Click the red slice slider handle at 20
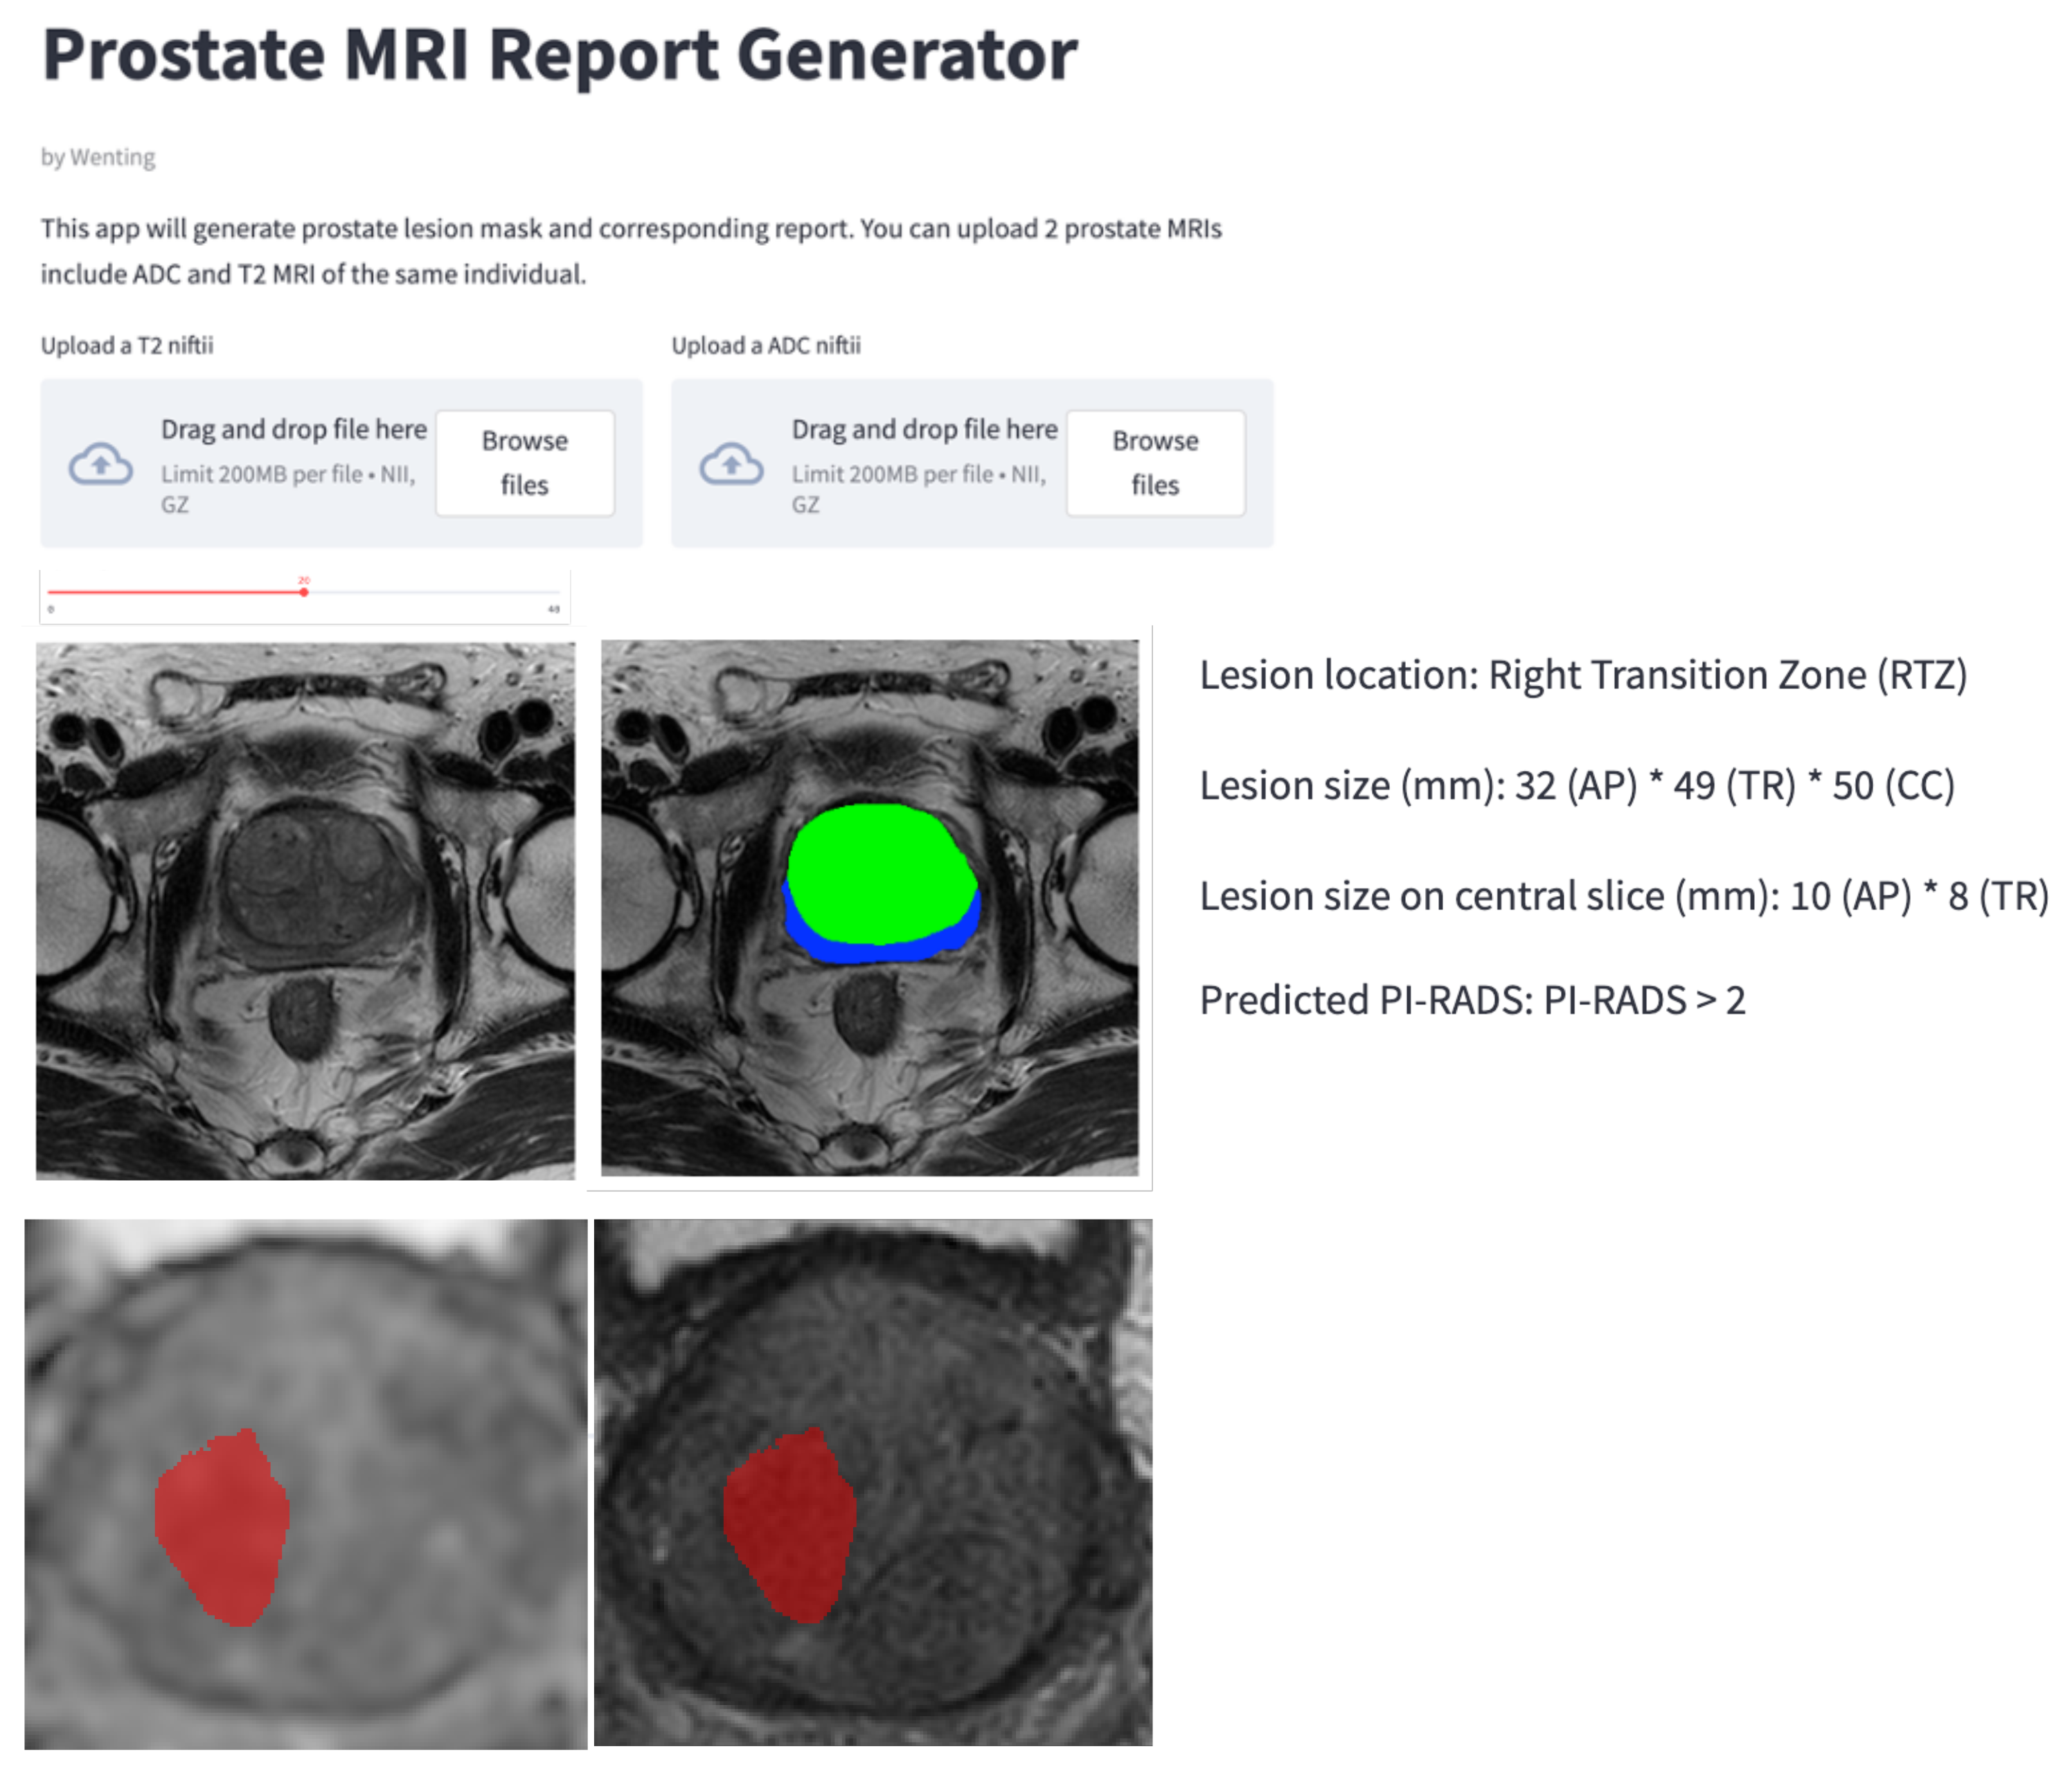Screen dimensions: 2072x1775 coord(304,592)
